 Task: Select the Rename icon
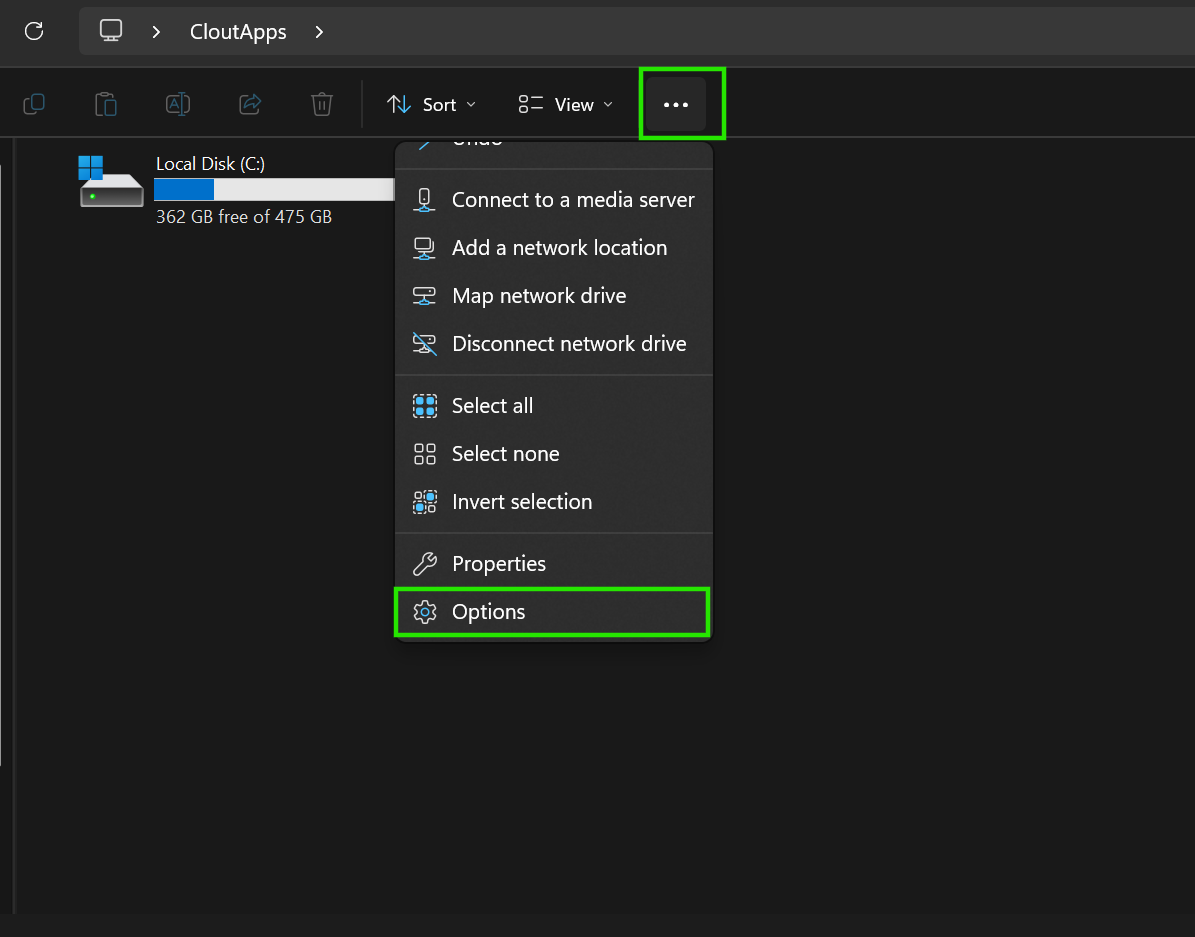pos(178,103)
